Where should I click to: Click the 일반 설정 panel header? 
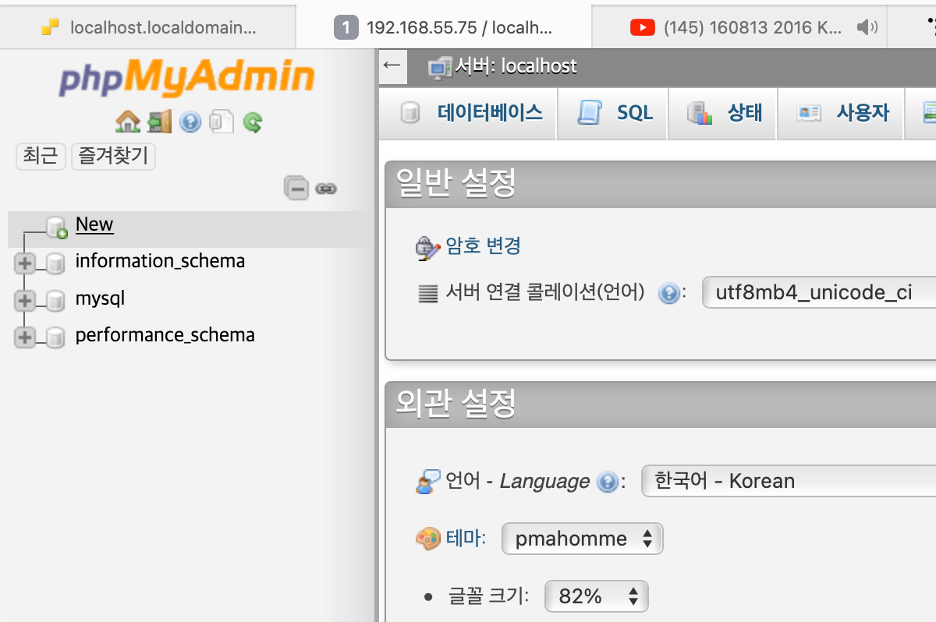pyautogui.click(x=661, y=184)
